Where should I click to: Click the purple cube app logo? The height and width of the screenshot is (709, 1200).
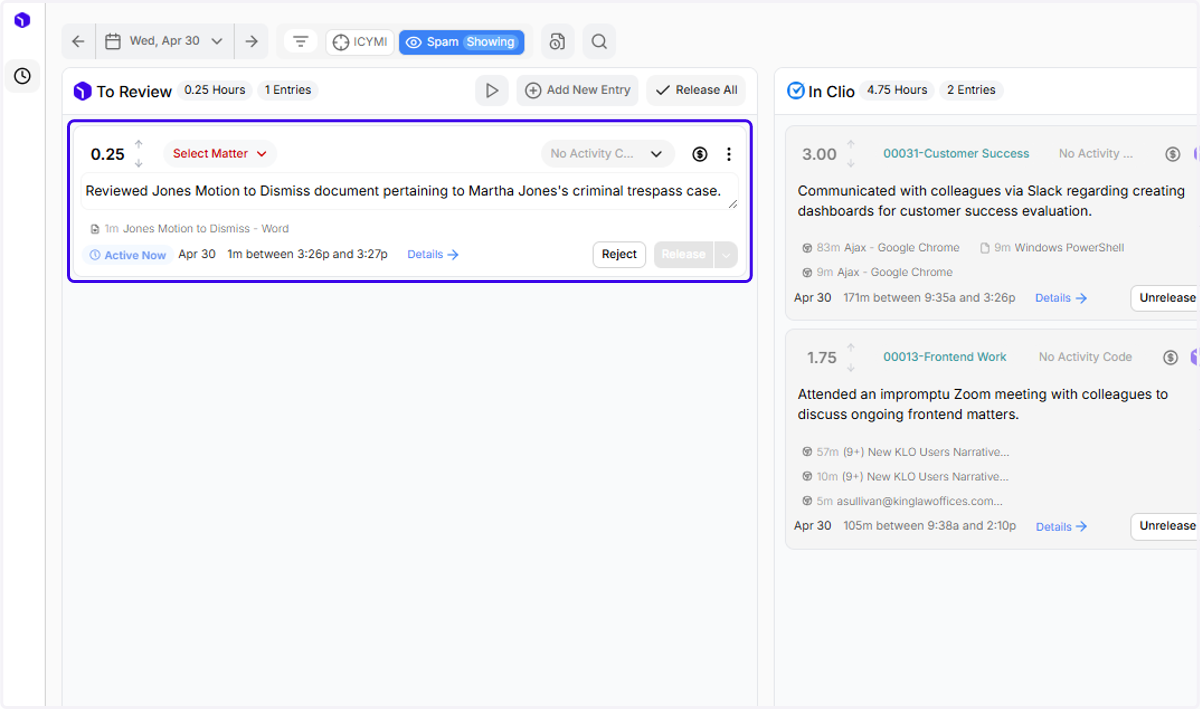22,20
